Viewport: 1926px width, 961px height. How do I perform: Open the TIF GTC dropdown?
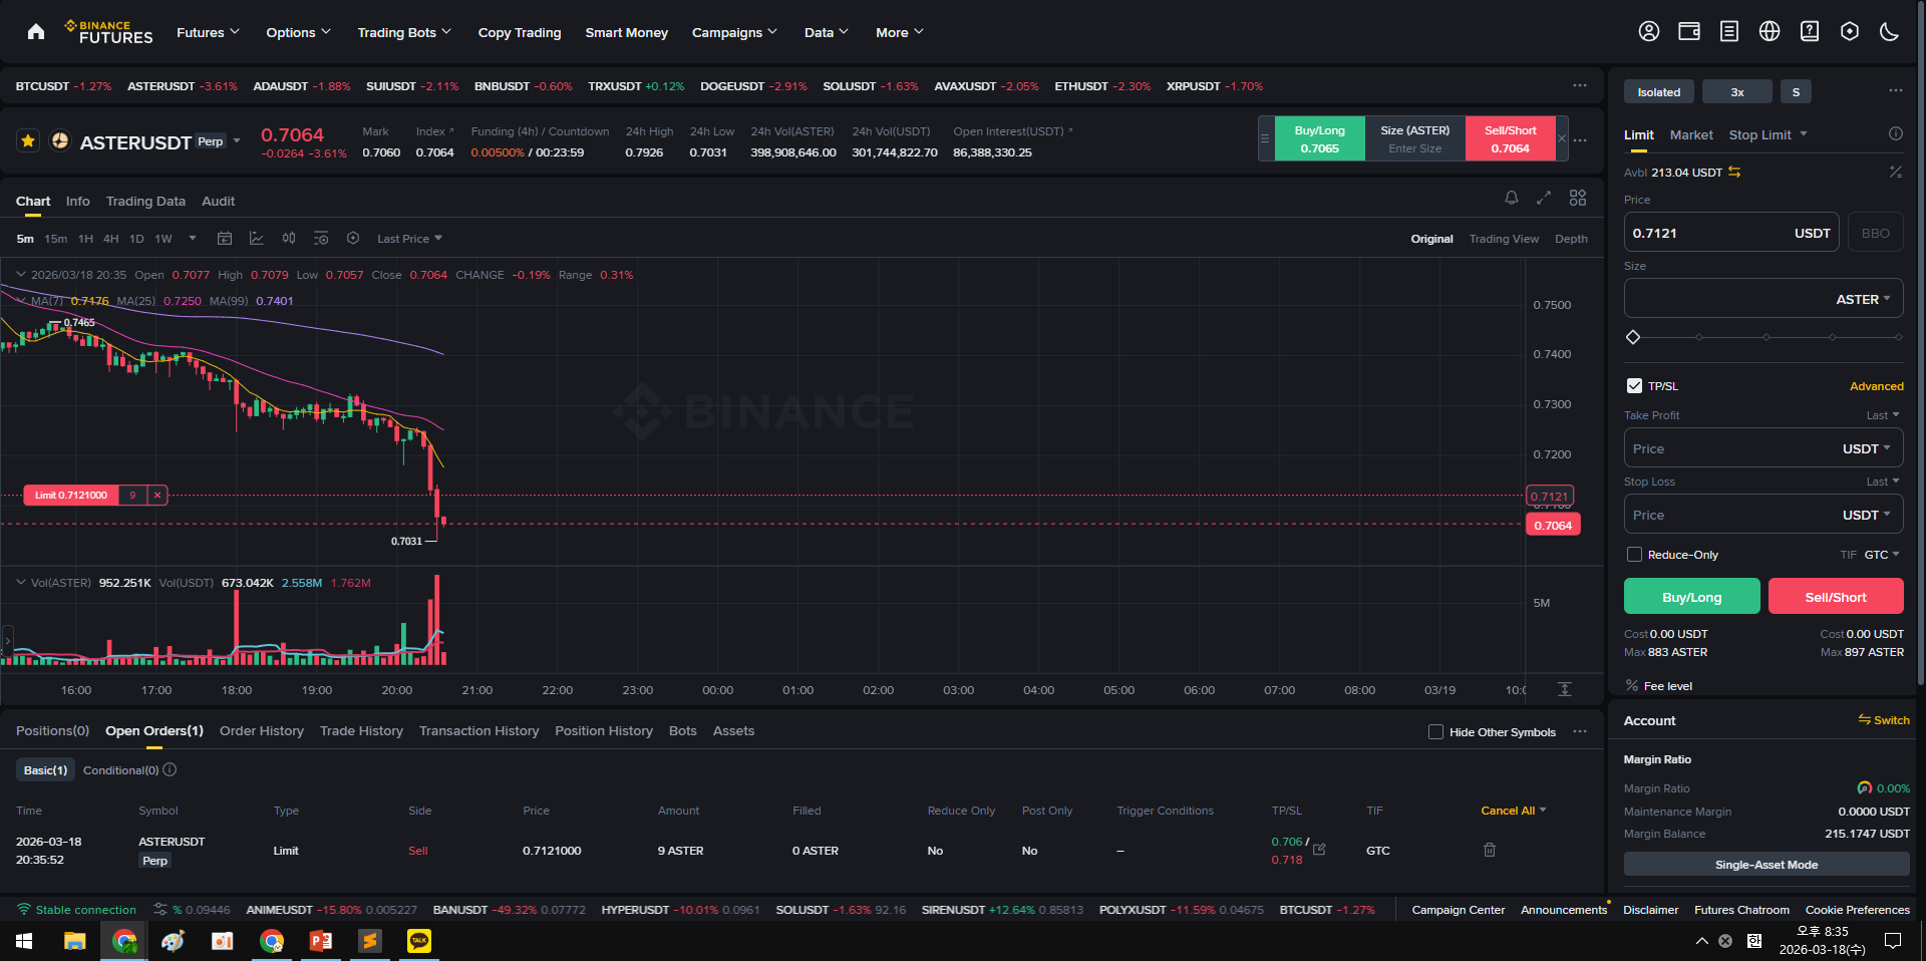click(x=1882, y=555)
